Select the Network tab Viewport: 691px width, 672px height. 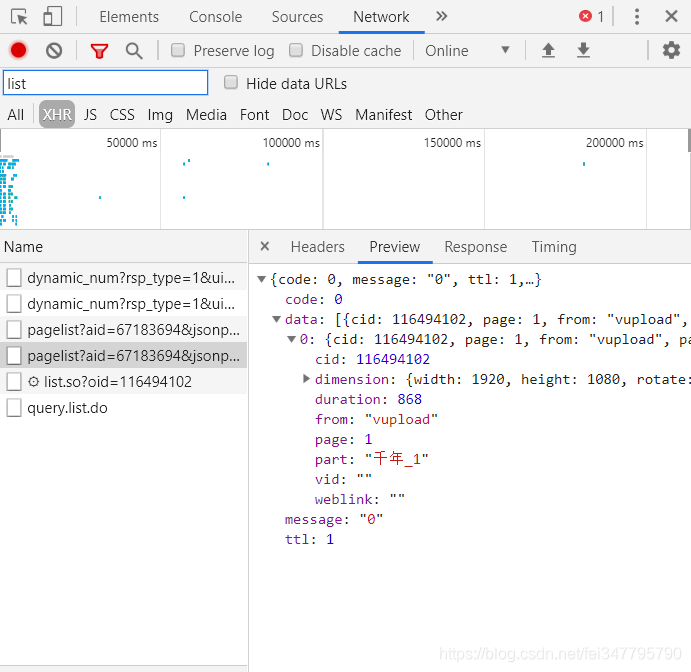(381, 17)
